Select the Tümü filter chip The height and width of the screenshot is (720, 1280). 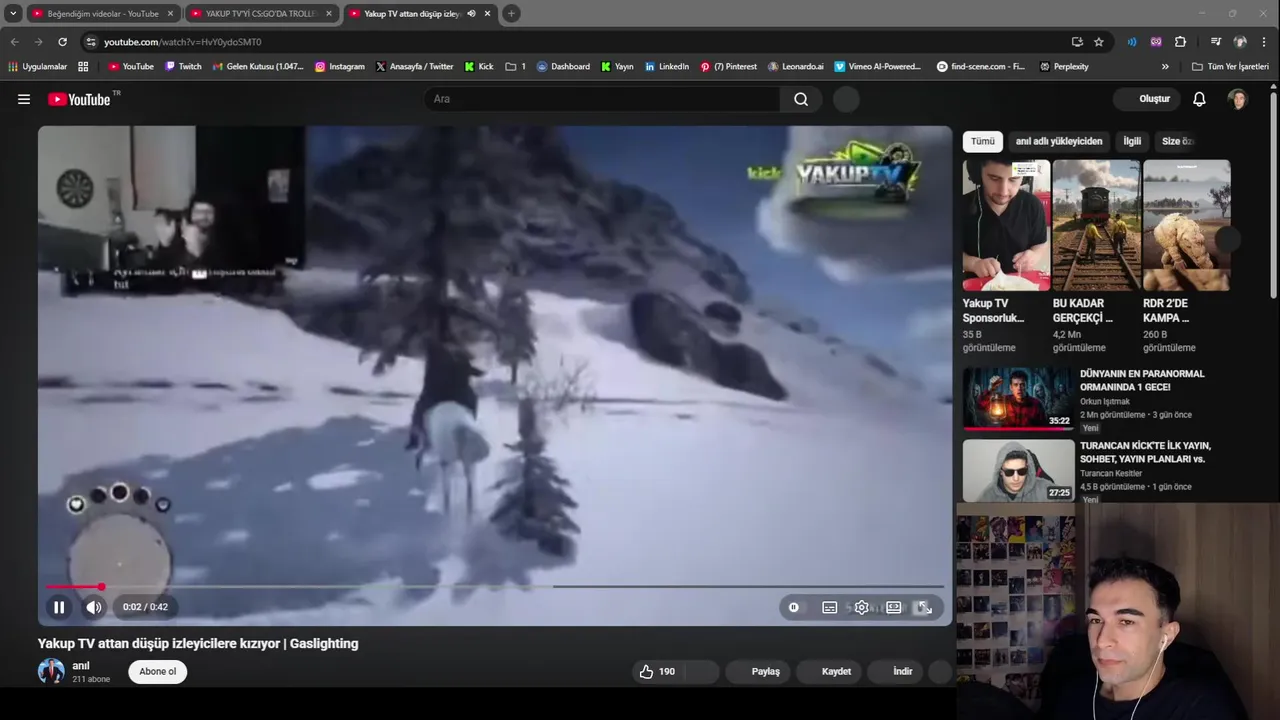pyautogui.click(x=983, y=141)
